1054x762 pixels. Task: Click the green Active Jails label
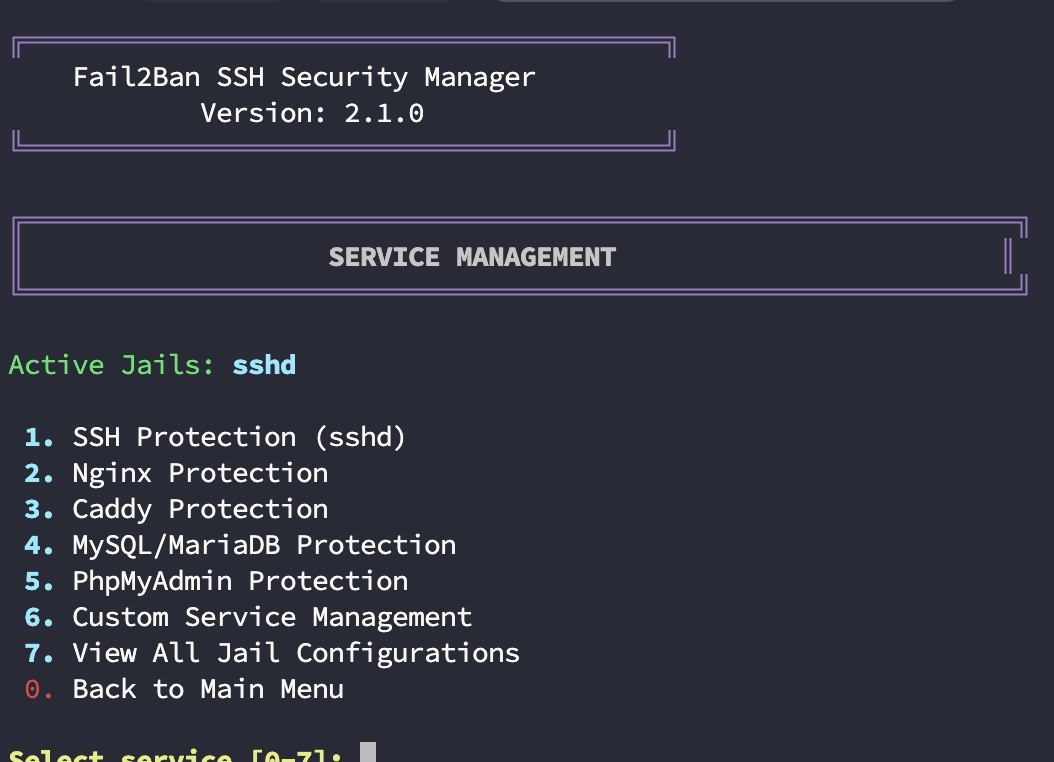112,365
